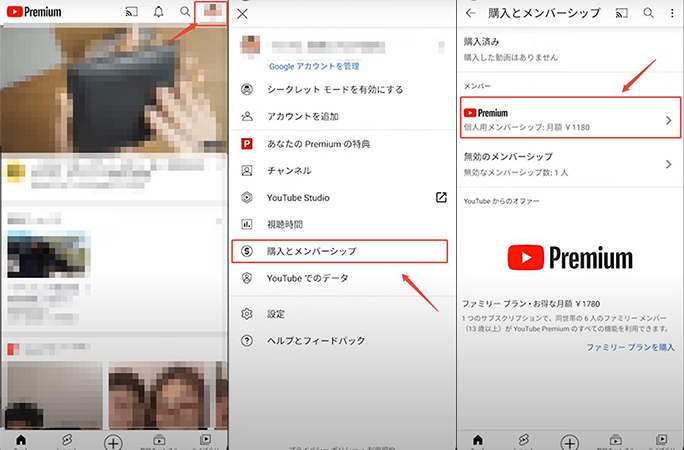Viewport: 684px width, 450px height.
Task: Tap cast icon on the membership screen
Action: click(x=622, y=13)
